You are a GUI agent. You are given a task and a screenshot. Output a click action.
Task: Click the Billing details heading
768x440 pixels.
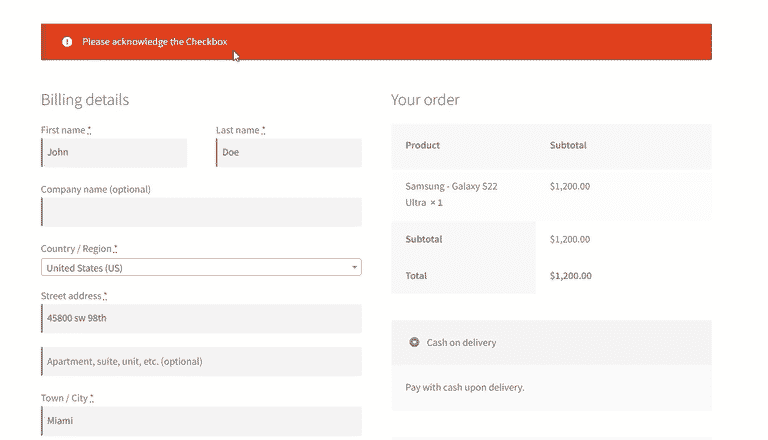[x=85, y=100]
